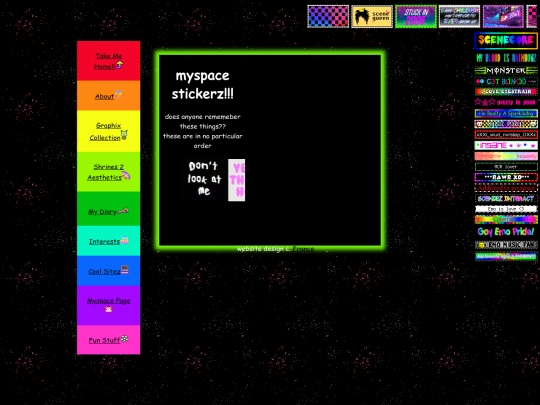
Task: Click the Emo is love blinkie
Action: 506,209
